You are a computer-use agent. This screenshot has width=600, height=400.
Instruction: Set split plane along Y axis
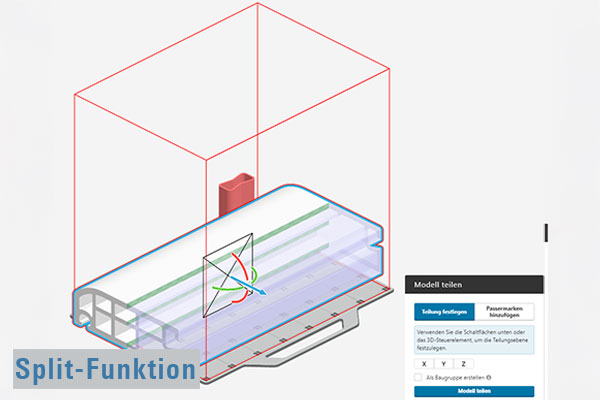443,363
